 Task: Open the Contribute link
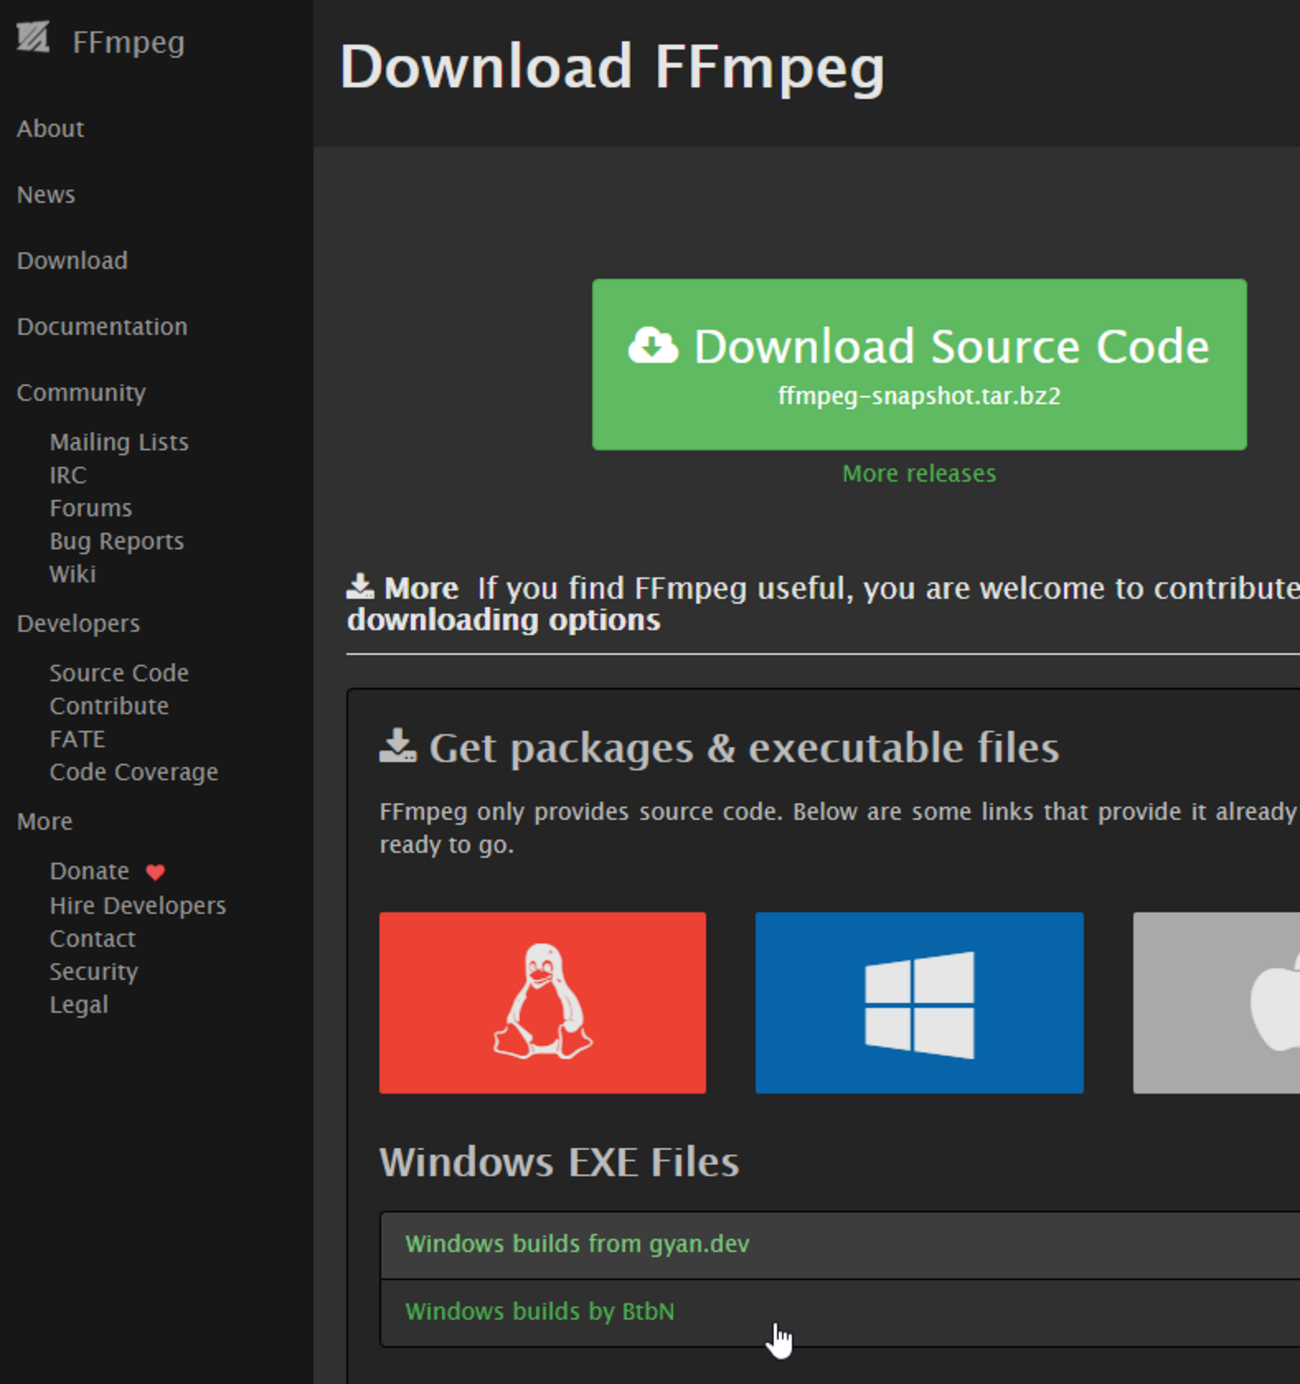click(109, 706)
